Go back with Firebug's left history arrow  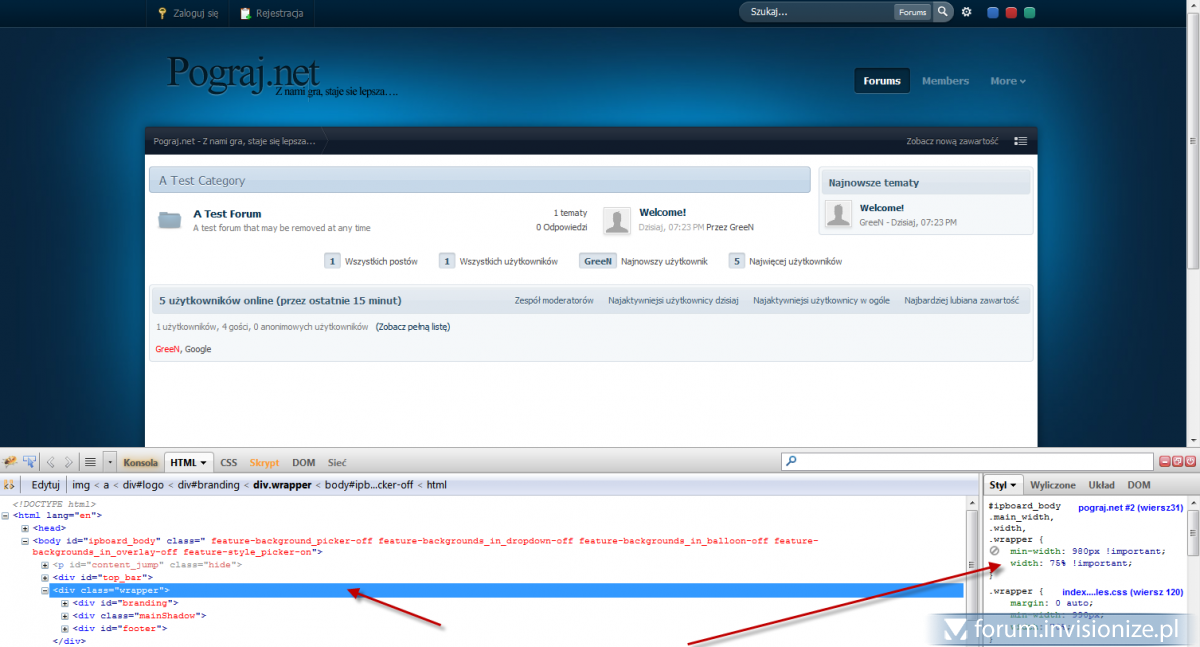coord(51,462)
